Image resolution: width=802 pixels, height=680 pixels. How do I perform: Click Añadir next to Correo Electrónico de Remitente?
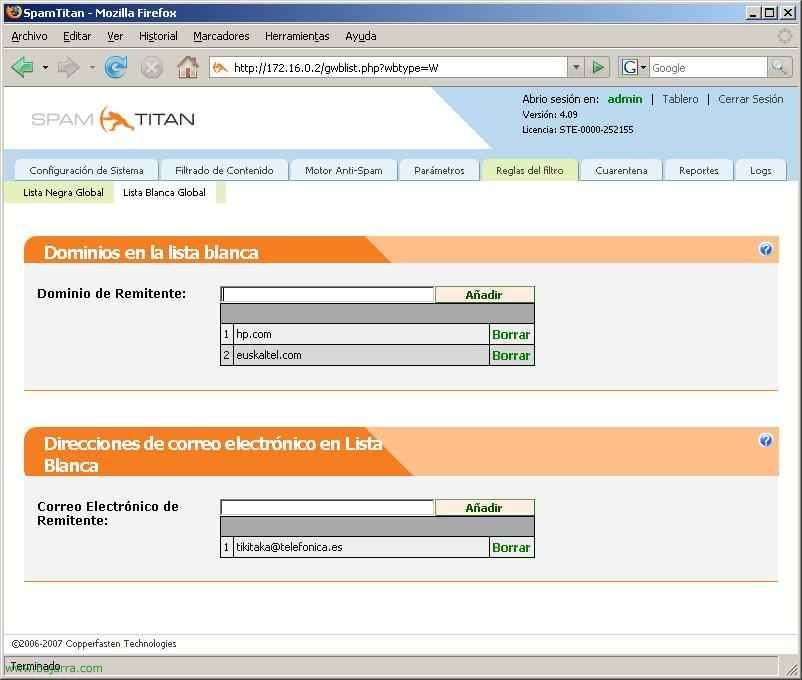point(484,508)
